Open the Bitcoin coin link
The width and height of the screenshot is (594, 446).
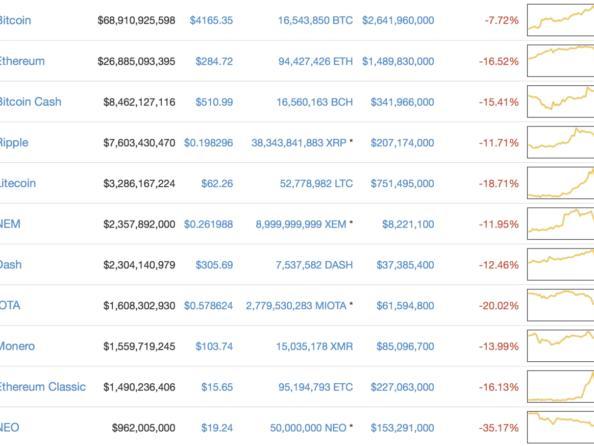point(15,20)
